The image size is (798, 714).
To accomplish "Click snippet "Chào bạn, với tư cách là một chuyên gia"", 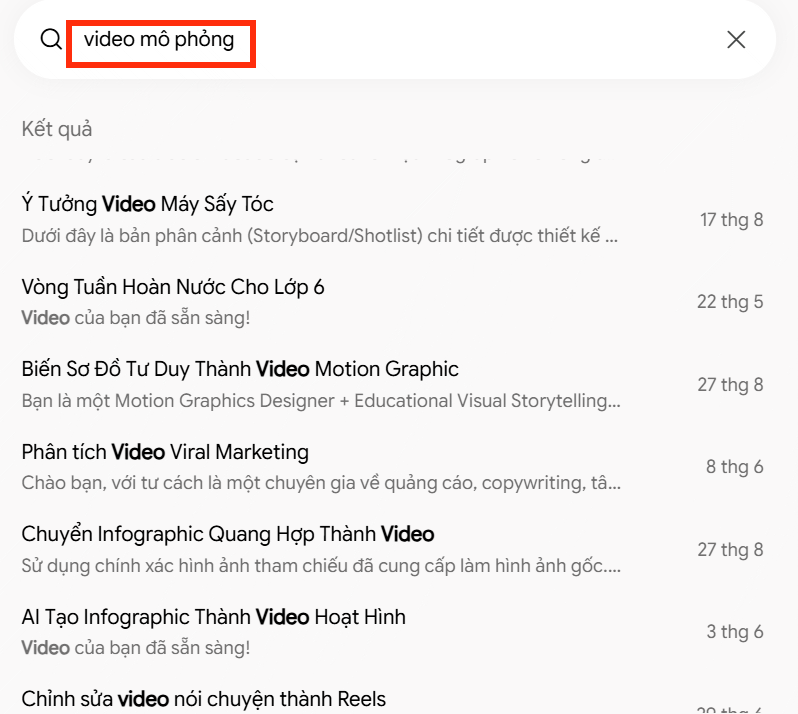I will click(x=321, y=483).
